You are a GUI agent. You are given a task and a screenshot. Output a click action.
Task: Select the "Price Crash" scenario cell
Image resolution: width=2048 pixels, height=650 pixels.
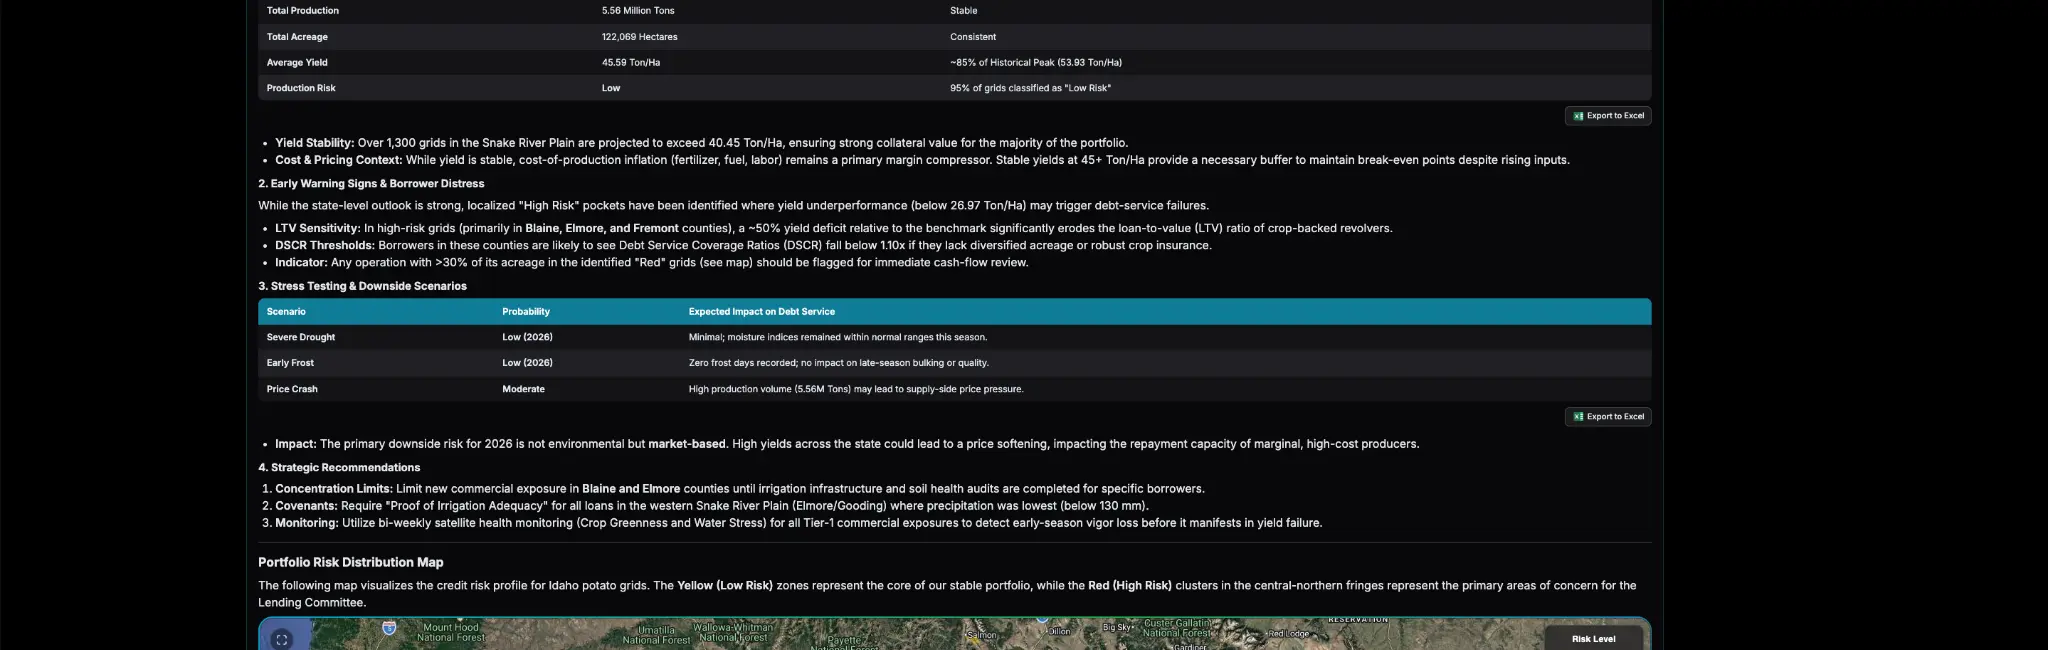[x=292, y=389]
